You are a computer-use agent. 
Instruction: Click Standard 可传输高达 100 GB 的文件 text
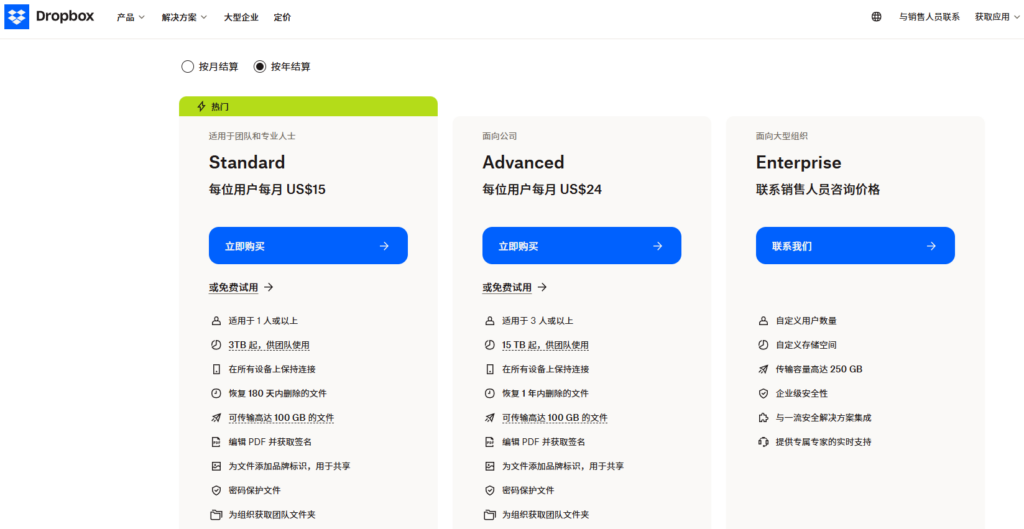(x=281, y=417)
